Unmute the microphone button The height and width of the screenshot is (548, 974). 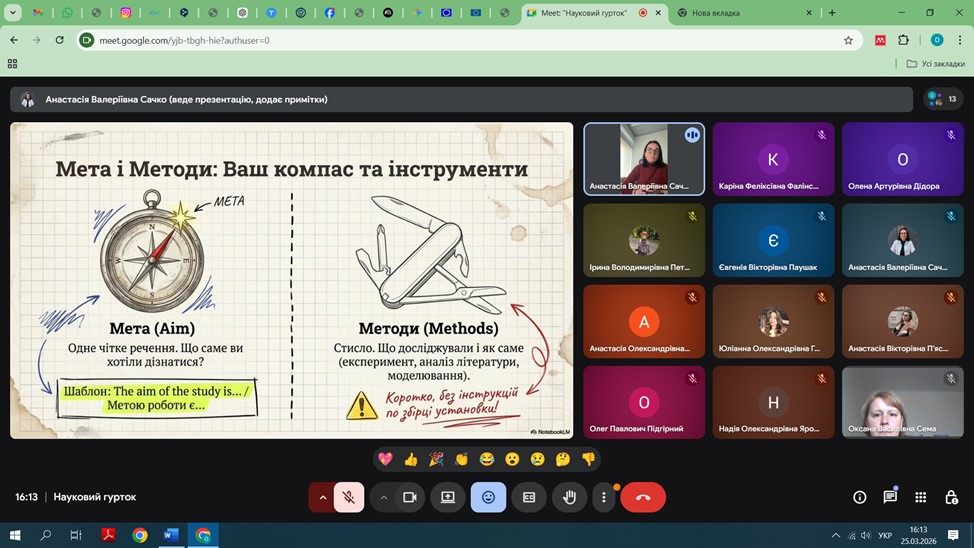[349, 497]
